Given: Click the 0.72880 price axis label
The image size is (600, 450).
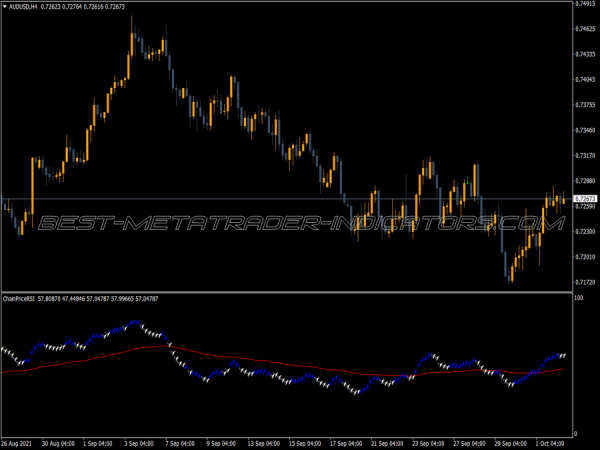Looking at the screenshot, I should [585, 181].
